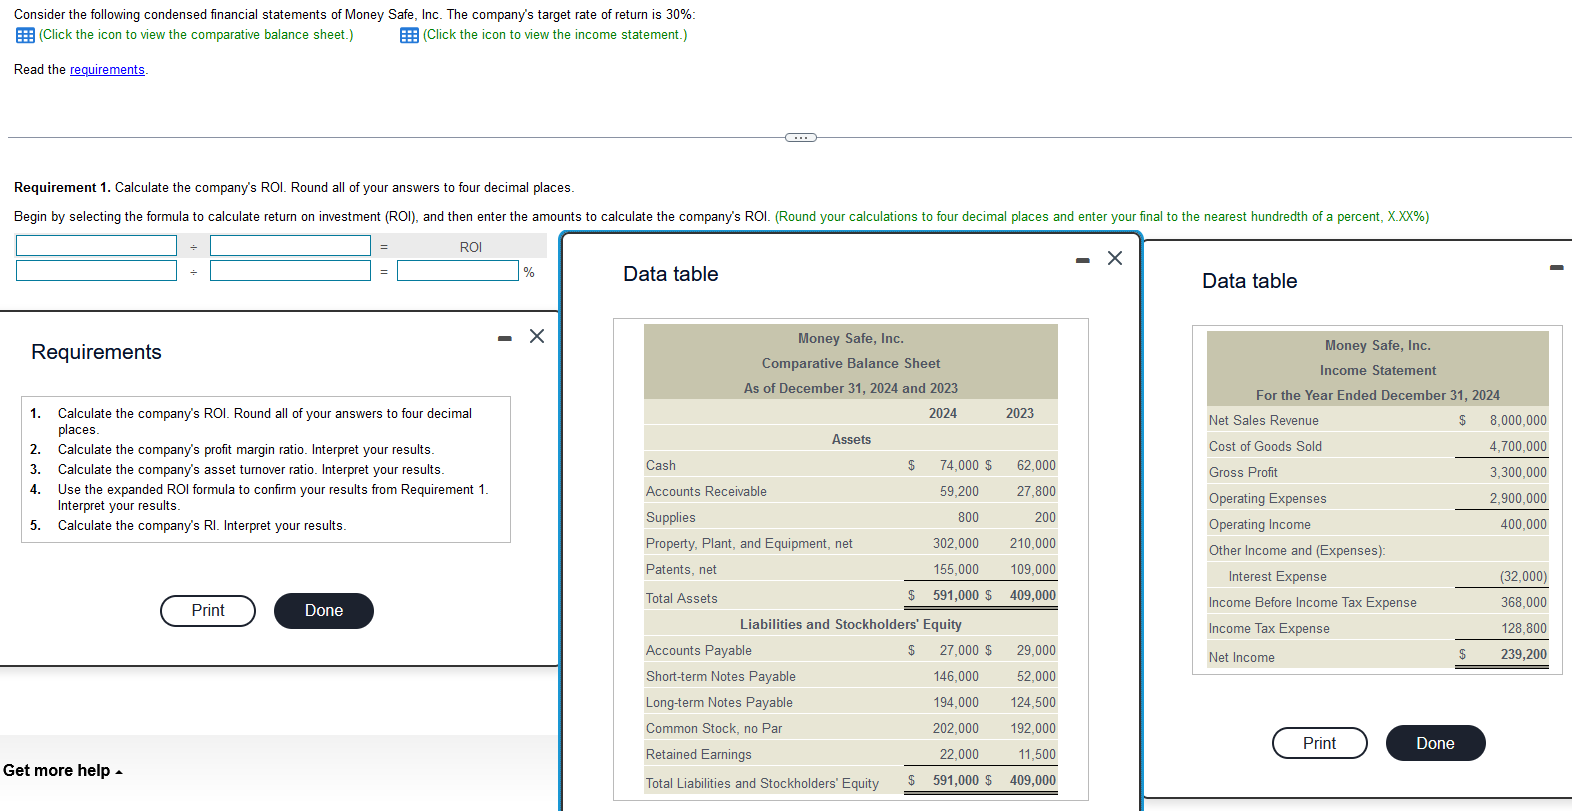
Task: Print the income statement Data table
Action: (1319, 743)
